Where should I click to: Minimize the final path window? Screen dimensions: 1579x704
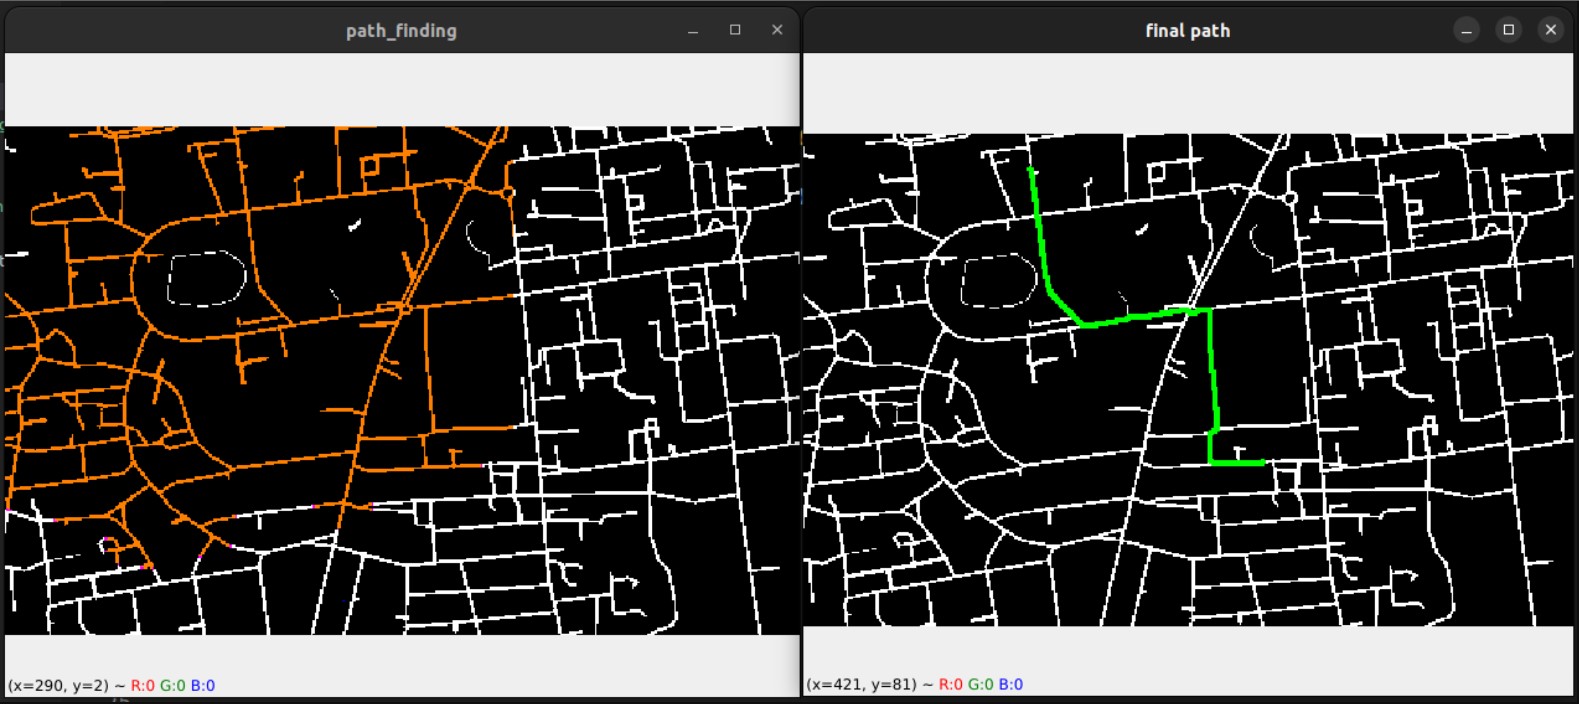coord(1466,30)
